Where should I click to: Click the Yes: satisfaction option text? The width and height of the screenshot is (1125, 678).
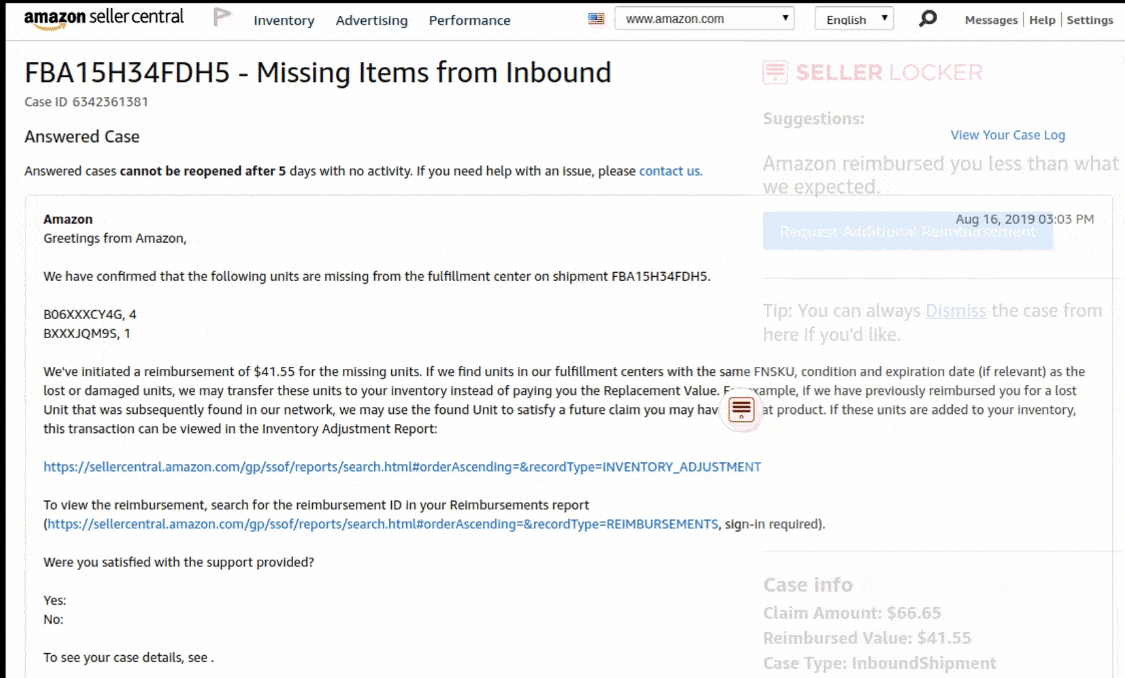pos(55,601)
